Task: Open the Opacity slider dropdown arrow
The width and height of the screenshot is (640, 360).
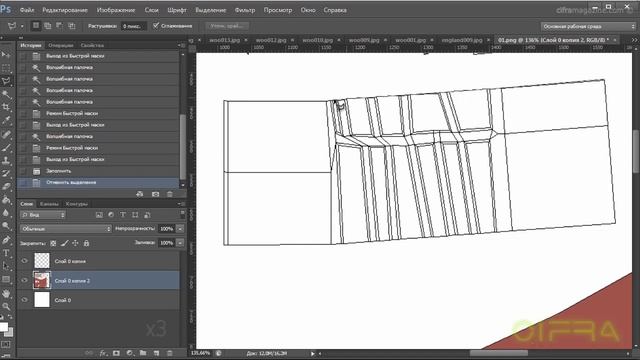Action: [180, 229]
